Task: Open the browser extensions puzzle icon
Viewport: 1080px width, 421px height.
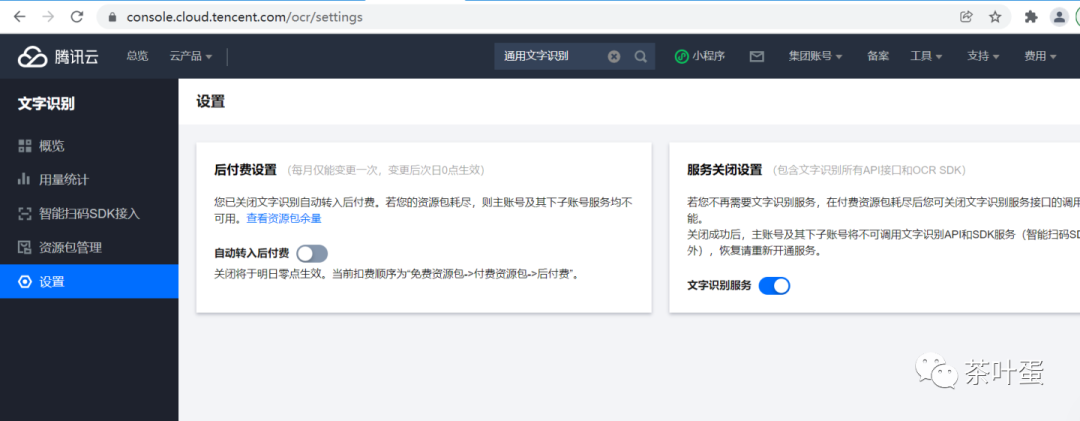Action: [x=1031, y=17]
